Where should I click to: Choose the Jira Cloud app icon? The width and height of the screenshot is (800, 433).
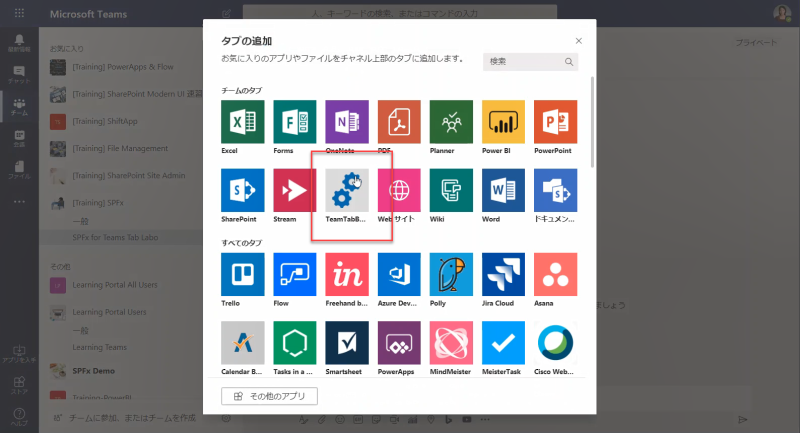(x=503, y=274)
